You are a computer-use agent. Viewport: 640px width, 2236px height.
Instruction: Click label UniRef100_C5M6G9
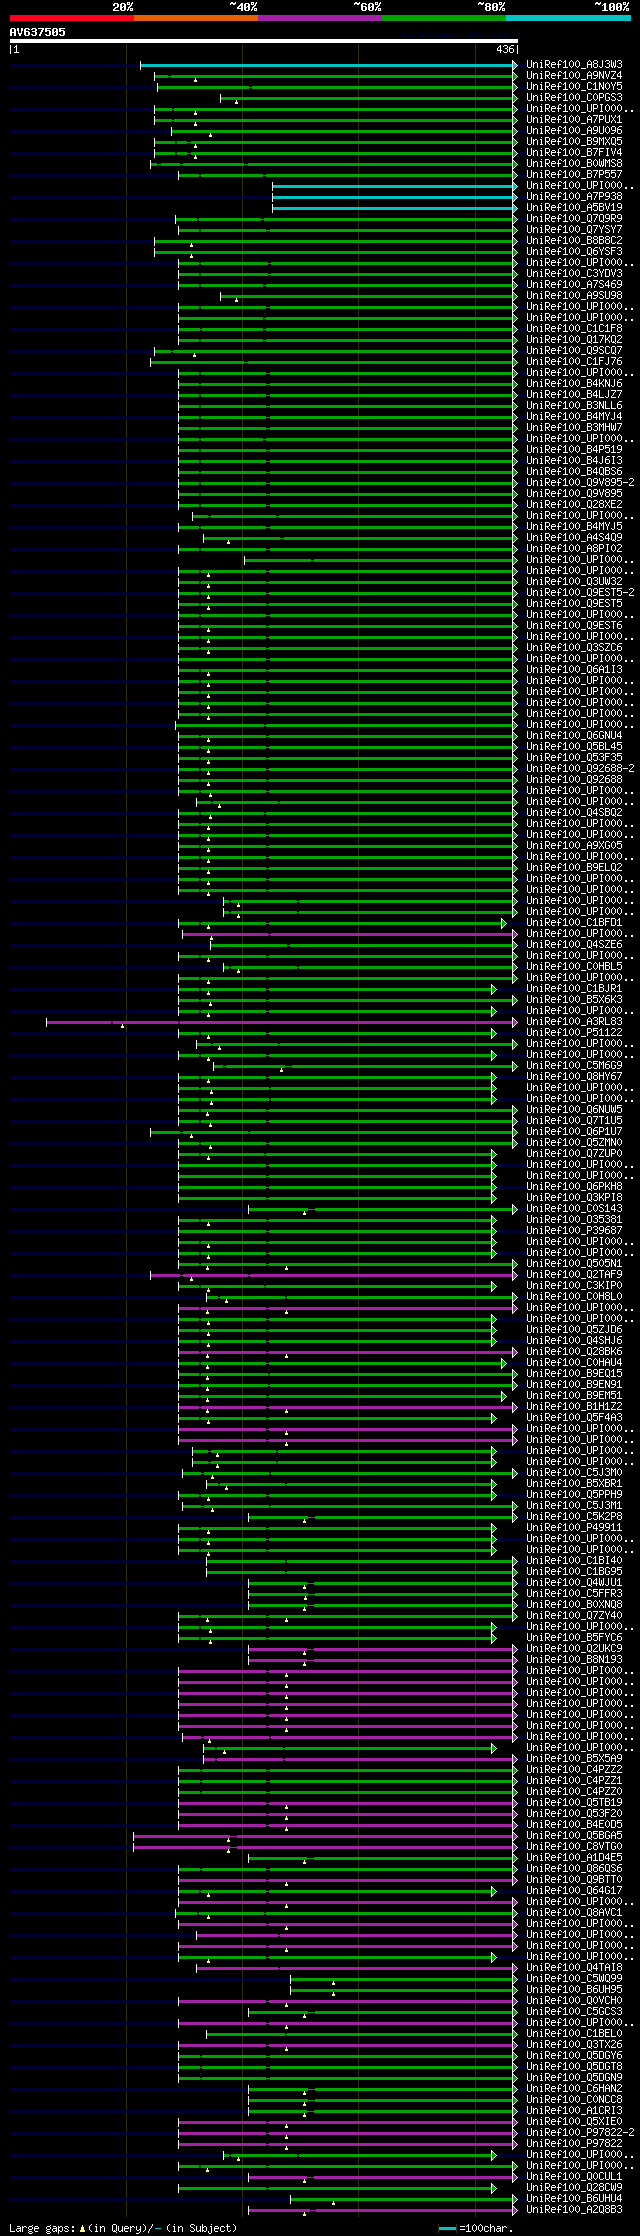tap(574, 1066)
